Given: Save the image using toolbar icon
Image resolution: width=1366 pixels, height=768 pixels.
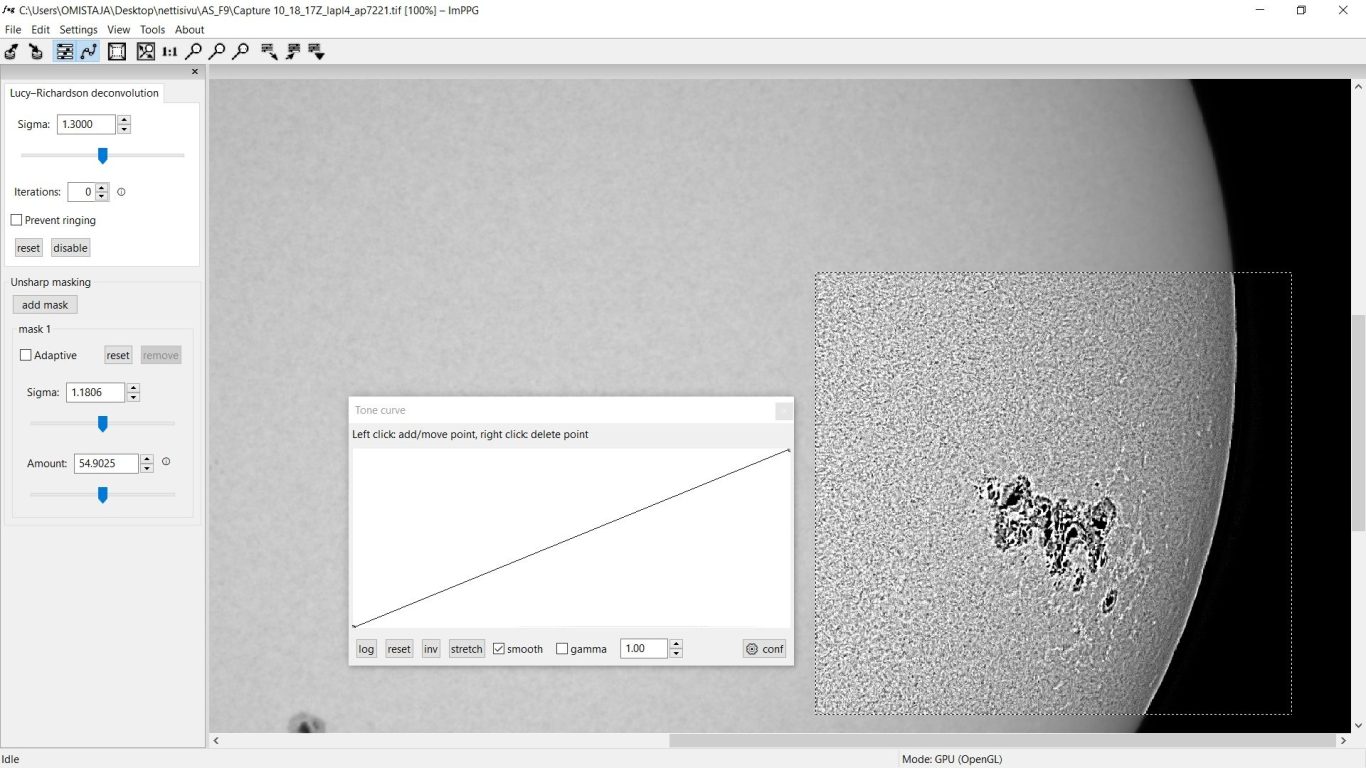Looking at the screenshot, I should coord(36,51).
